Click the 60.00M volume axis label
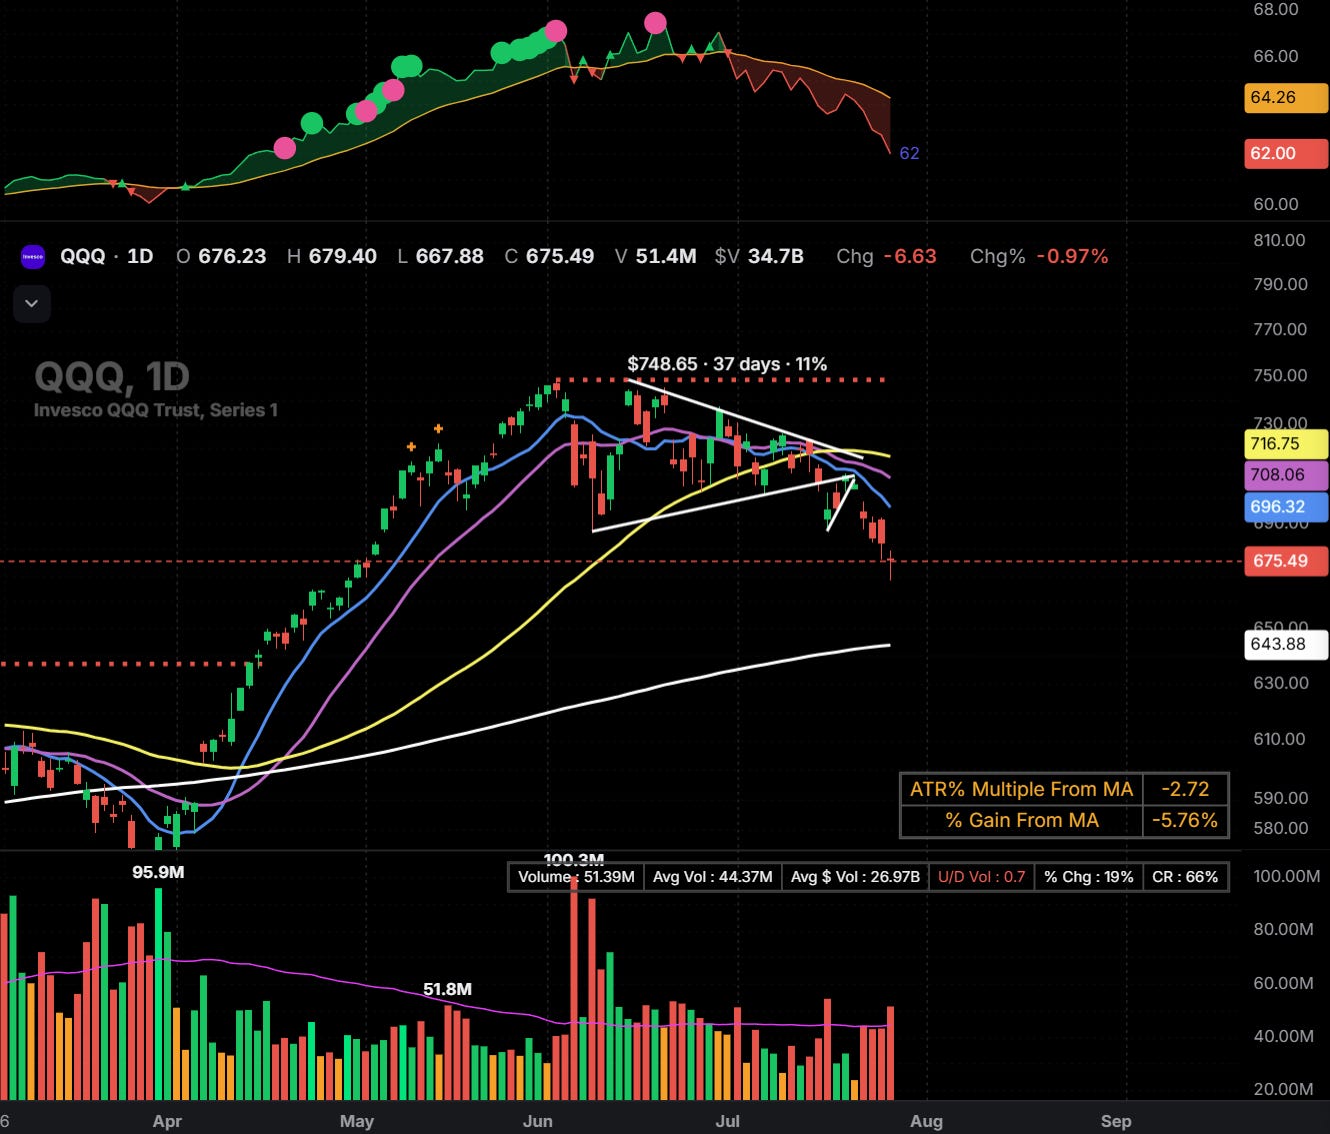This screenshot has width=1330, height=1134. pos(1284,983)
